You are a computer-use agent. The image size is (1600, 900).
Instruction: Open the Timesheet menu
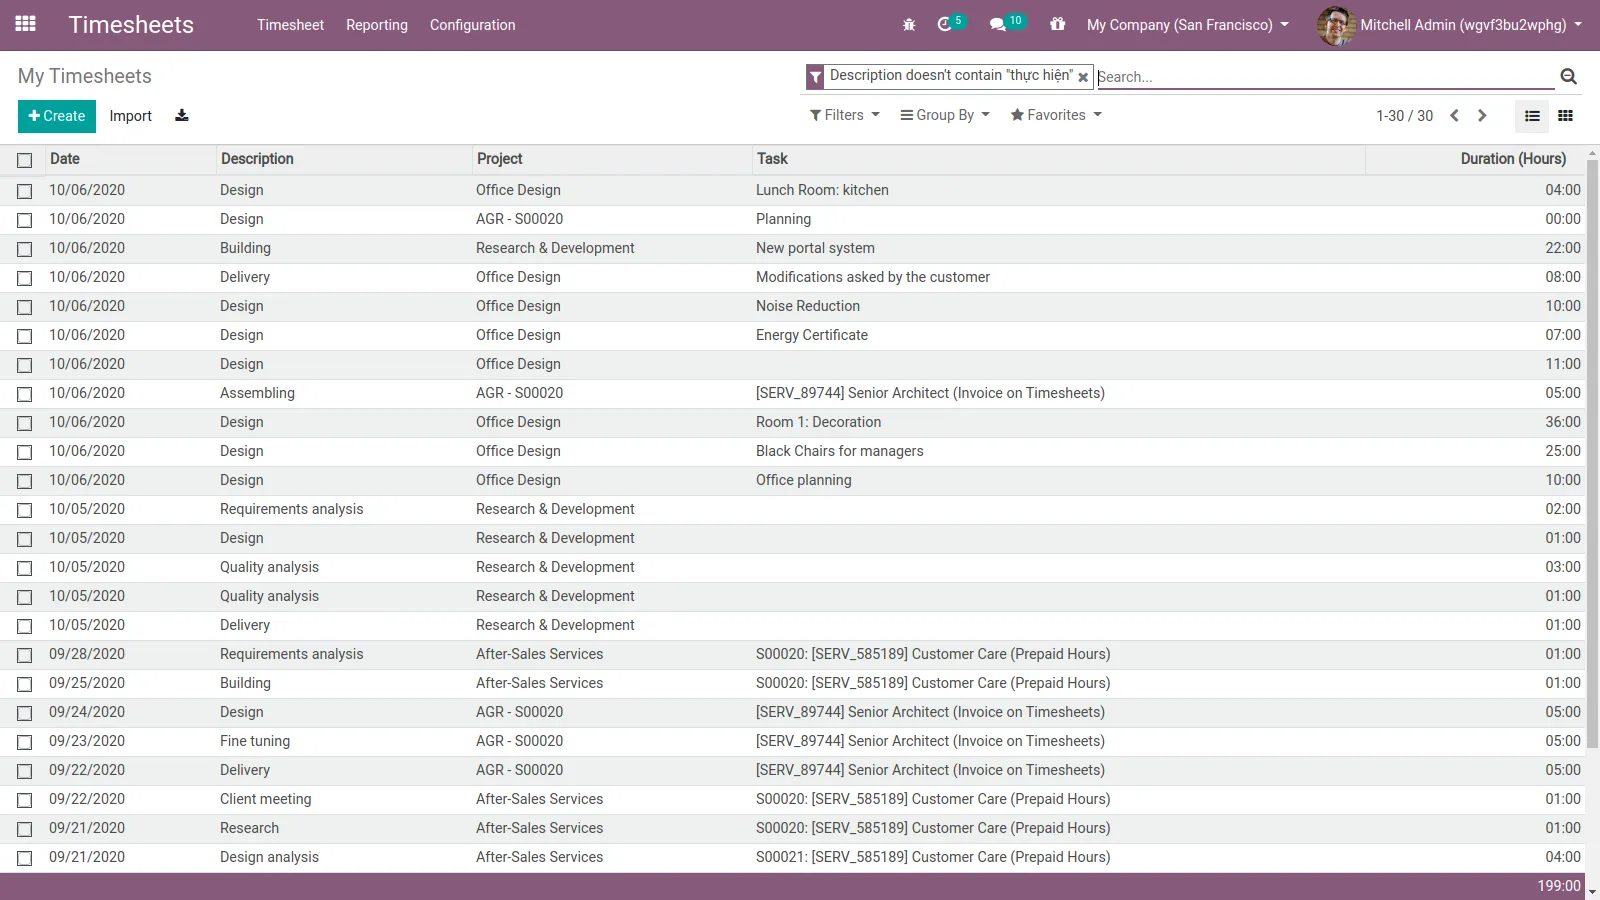tap(290, 25)
